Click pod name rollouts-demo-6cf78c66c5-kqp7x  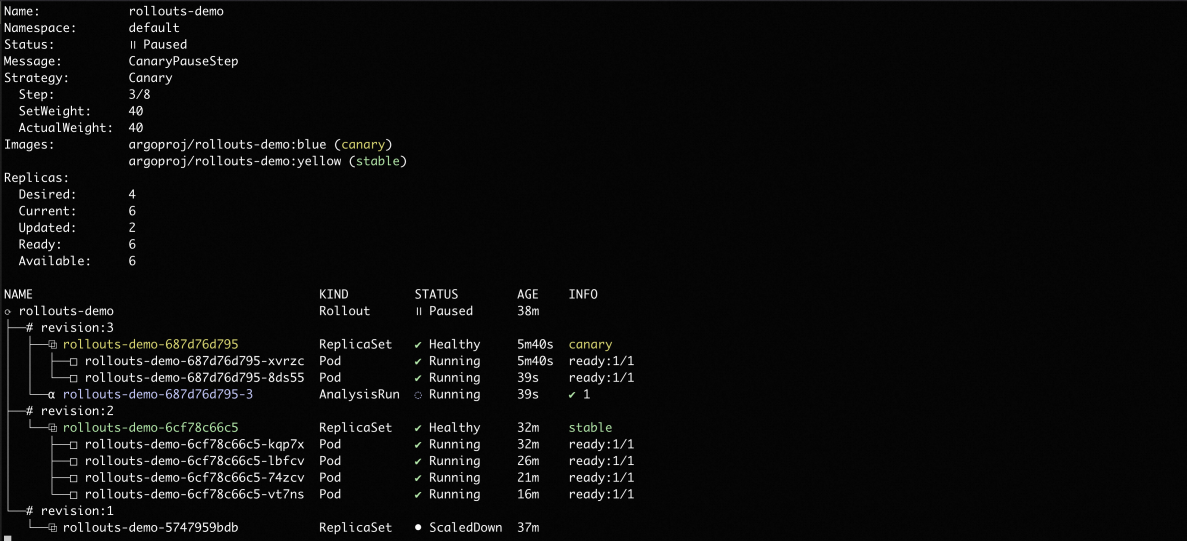195,444
